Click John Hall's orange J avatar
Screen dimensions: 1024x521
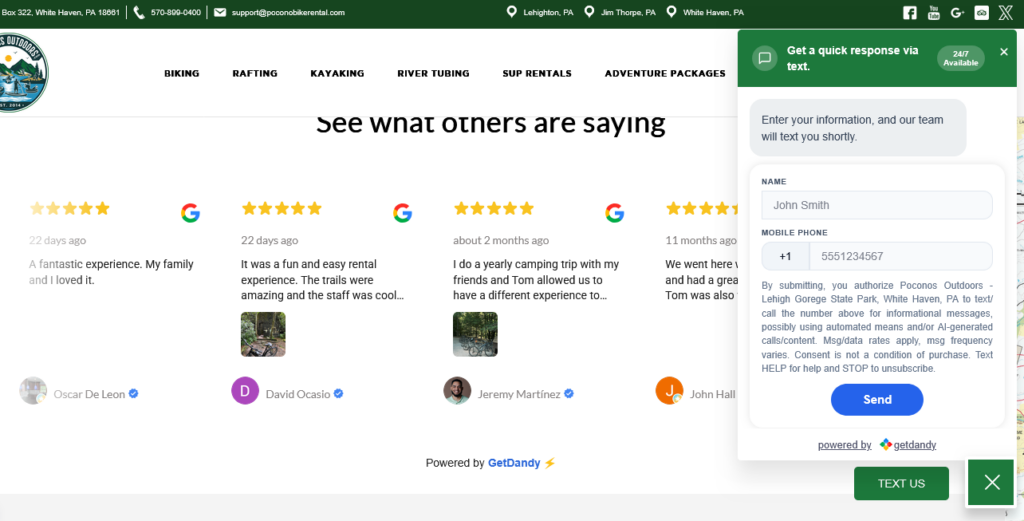669,390
